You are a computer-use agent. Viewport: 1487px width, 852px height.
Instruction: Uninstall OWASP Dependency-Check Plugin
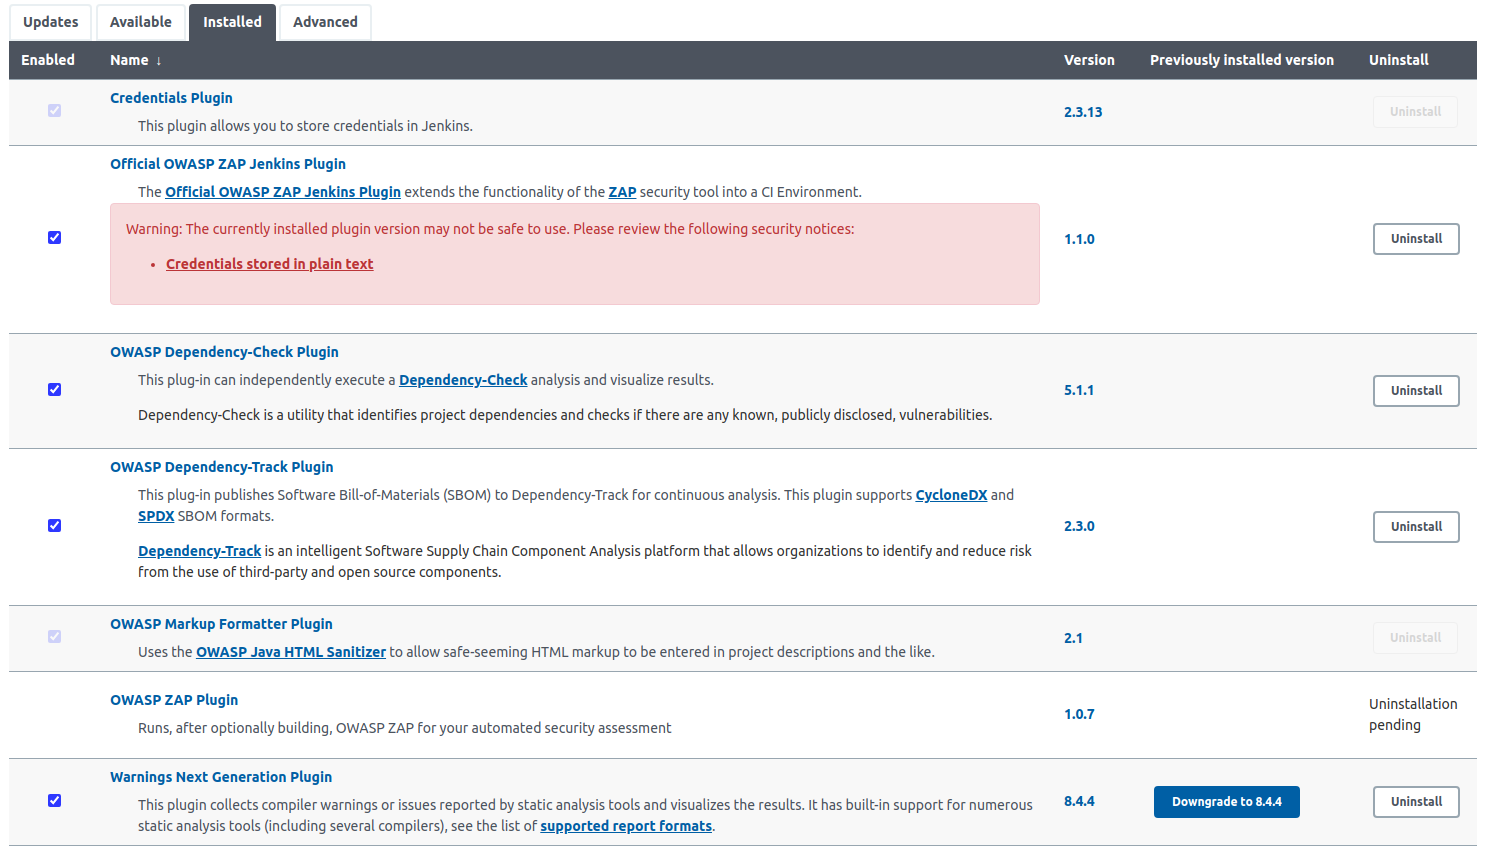pyautogui.click(x=1416, y=391)
